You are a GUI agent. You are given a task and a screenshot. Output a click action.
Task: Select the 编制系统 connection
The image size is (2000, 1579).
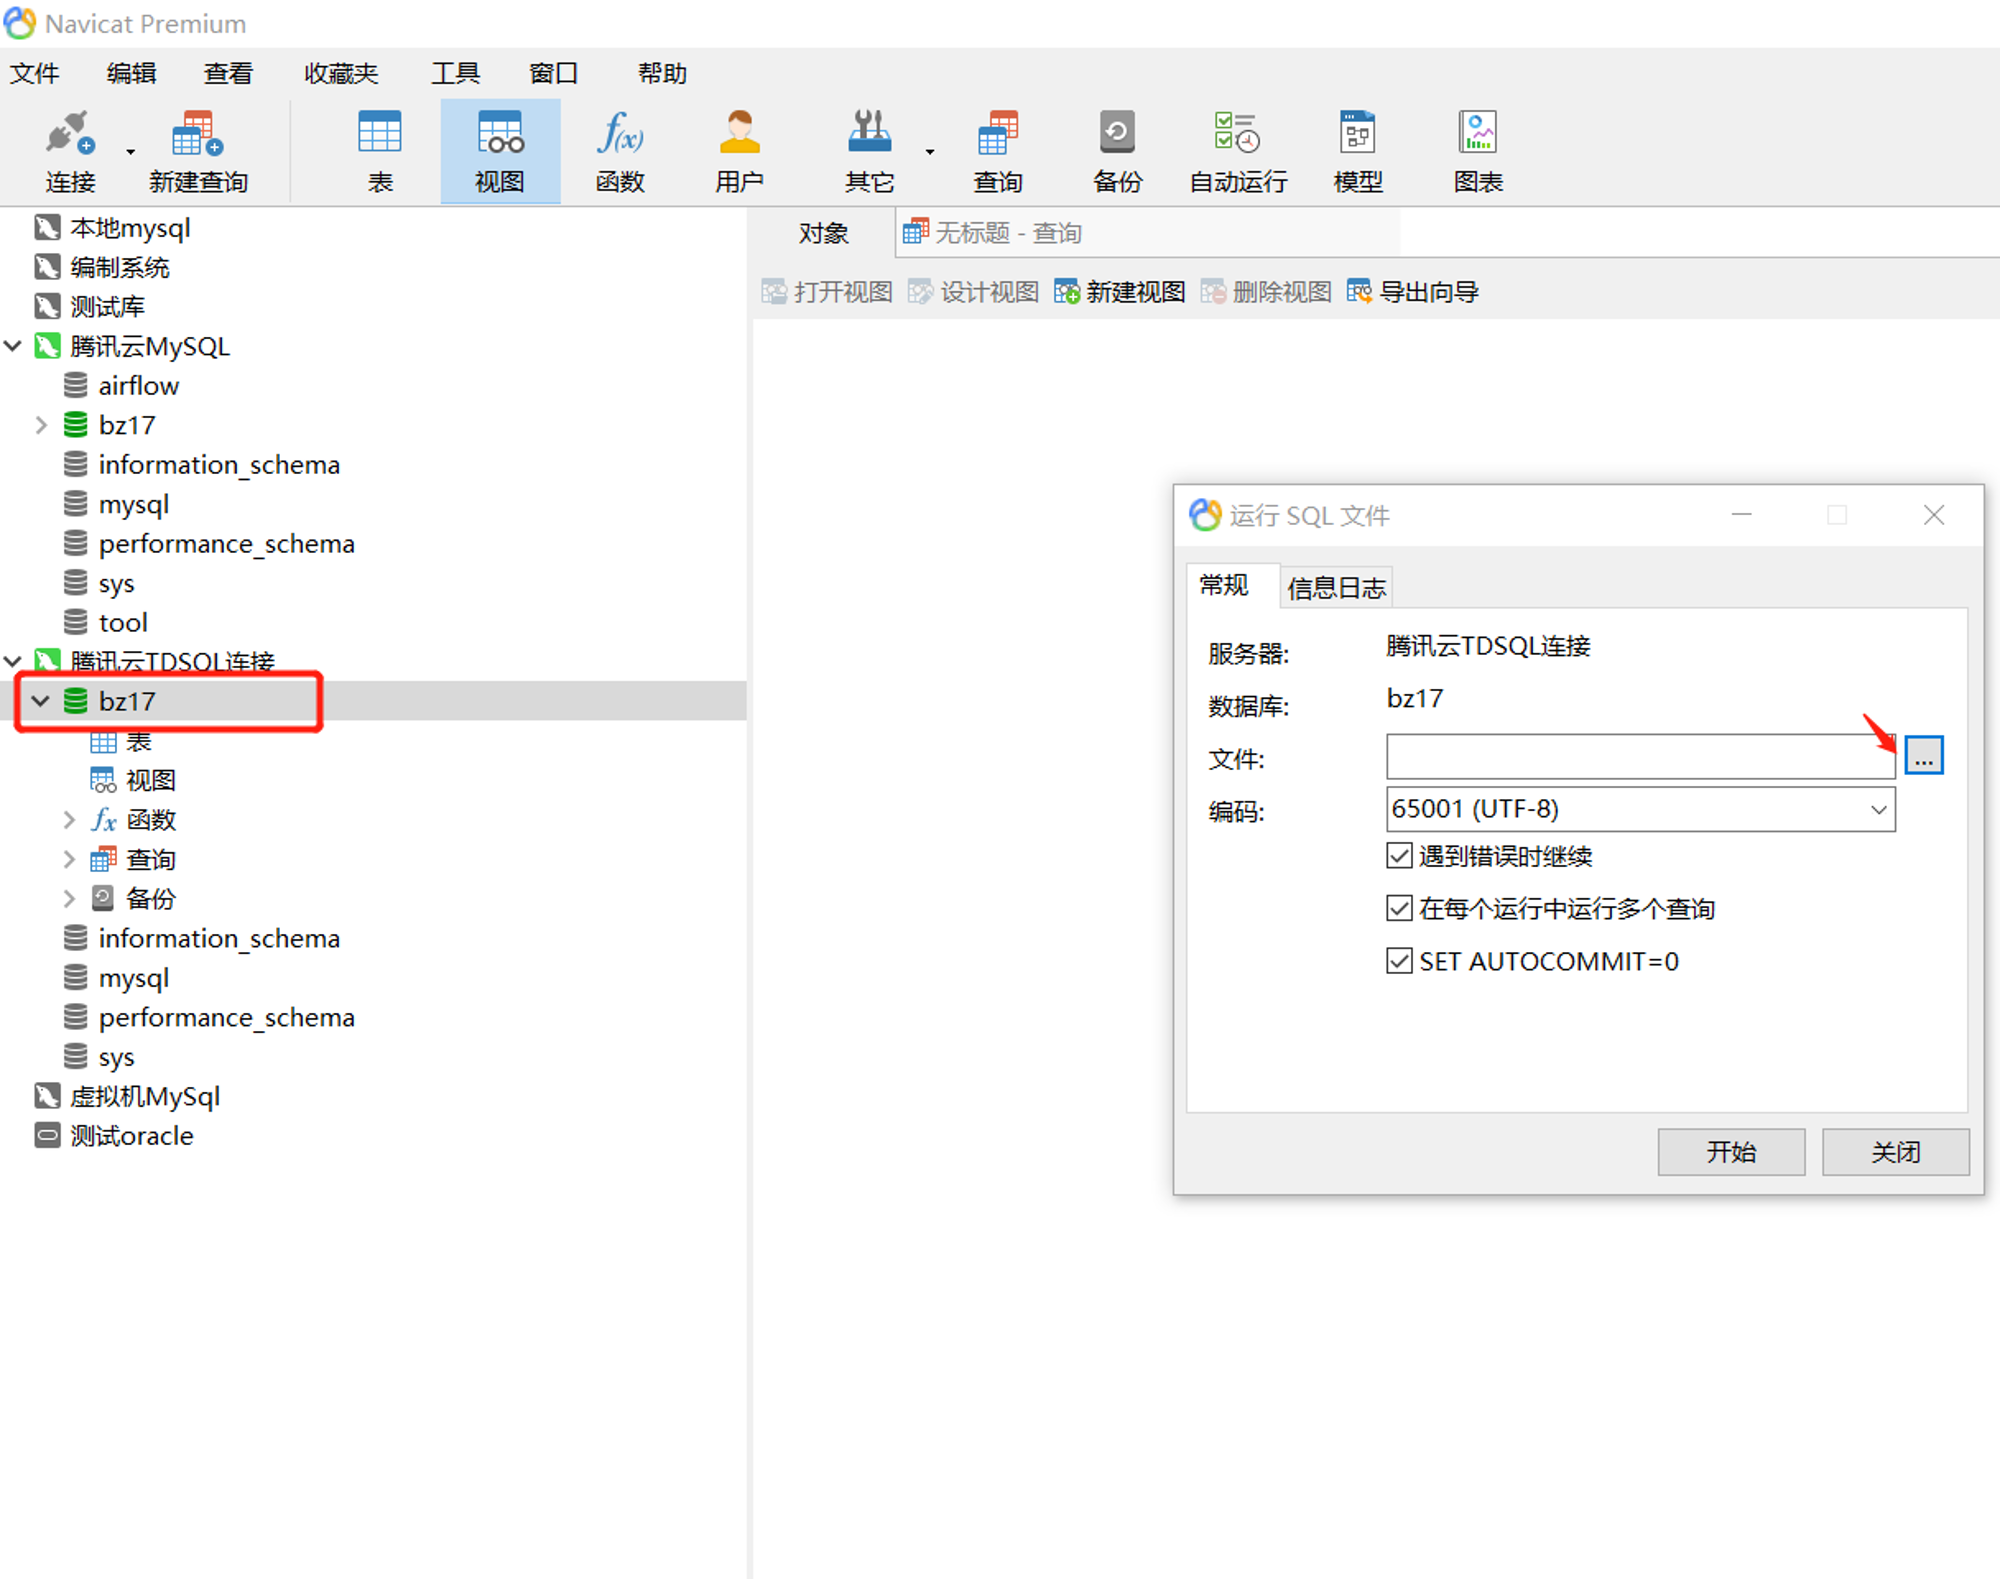pos(120,267)
